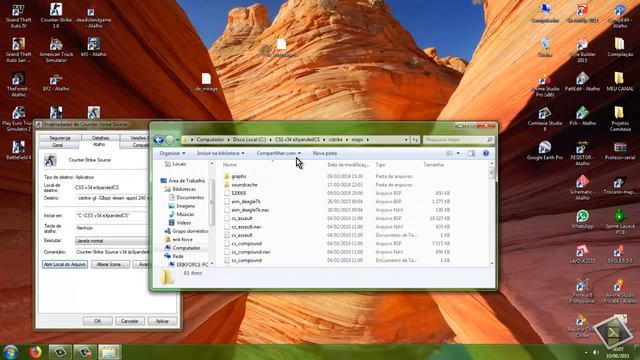The width and height of the screenshot is (640, 360).
Task: Switch to the Segurança tab in Properties
Action: pos(60,138)
